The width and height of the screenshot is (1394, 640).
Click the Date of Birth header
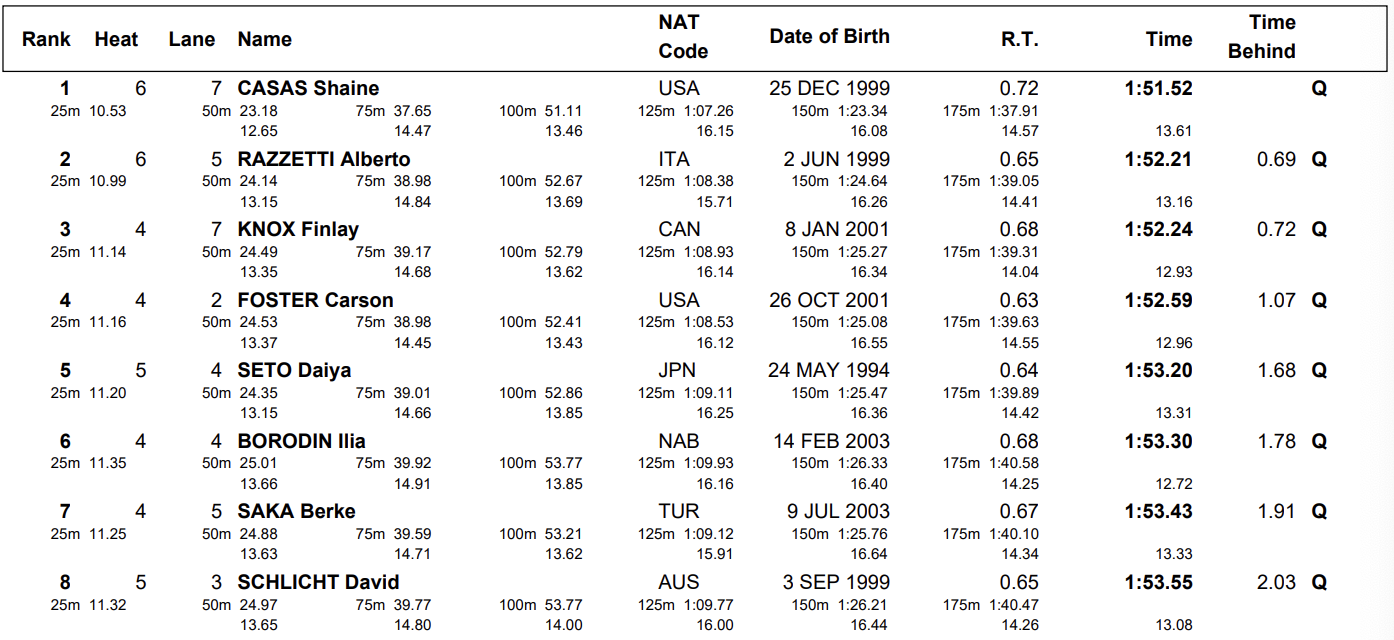(x=829, y=37)
